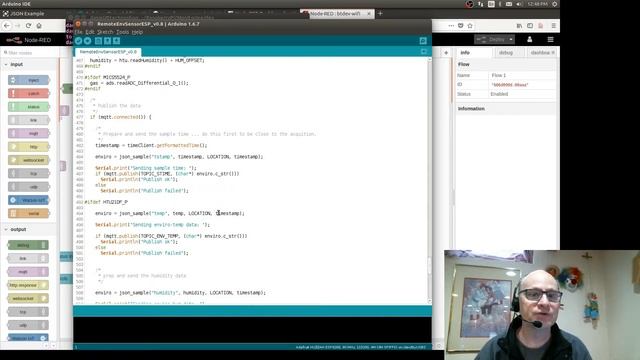Select the udp output node

(x=28, y=325)
